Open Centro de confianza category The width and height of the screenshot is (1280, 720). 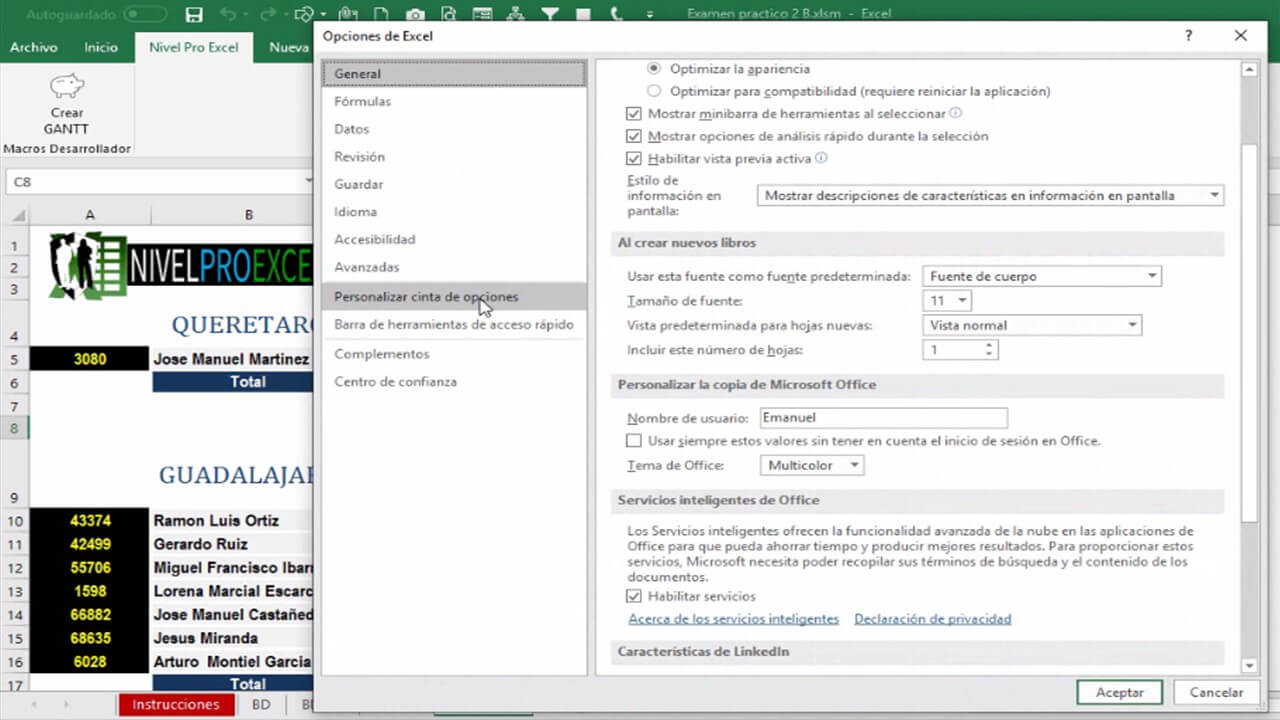[x=454, y=382]
